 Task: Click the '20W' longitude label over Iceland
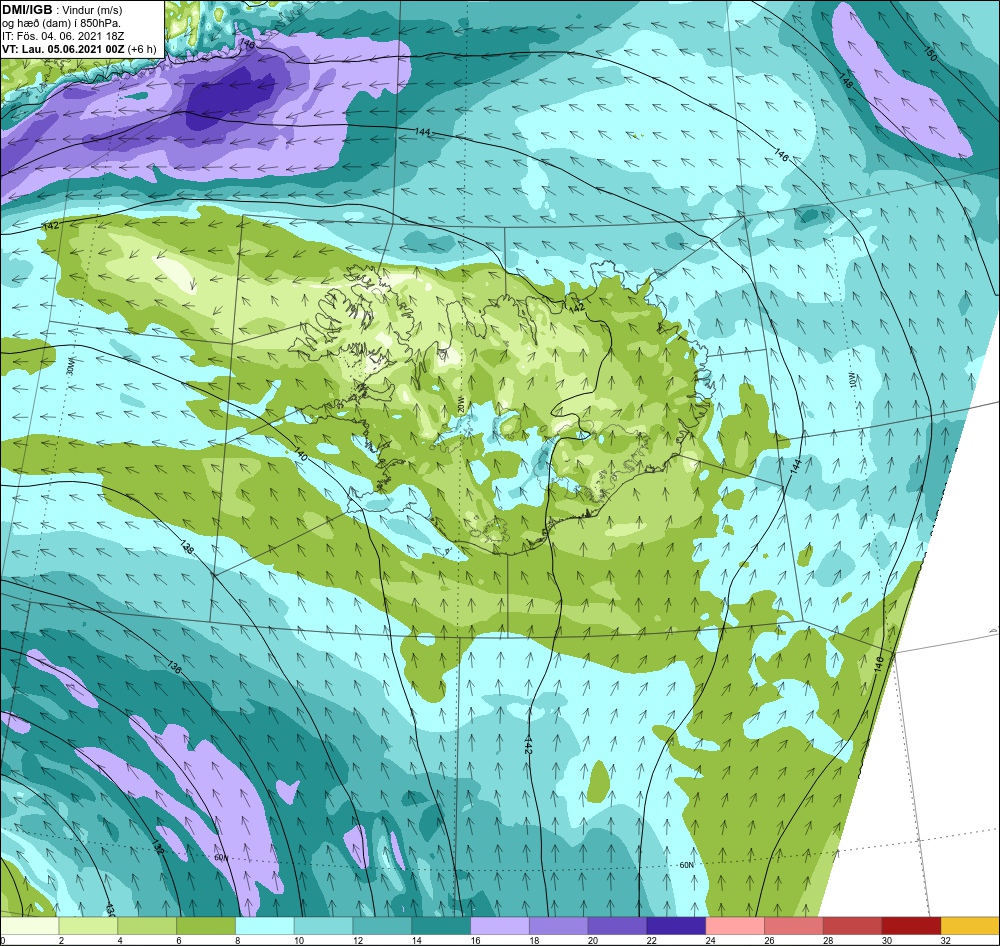click(x=459, y=403)
